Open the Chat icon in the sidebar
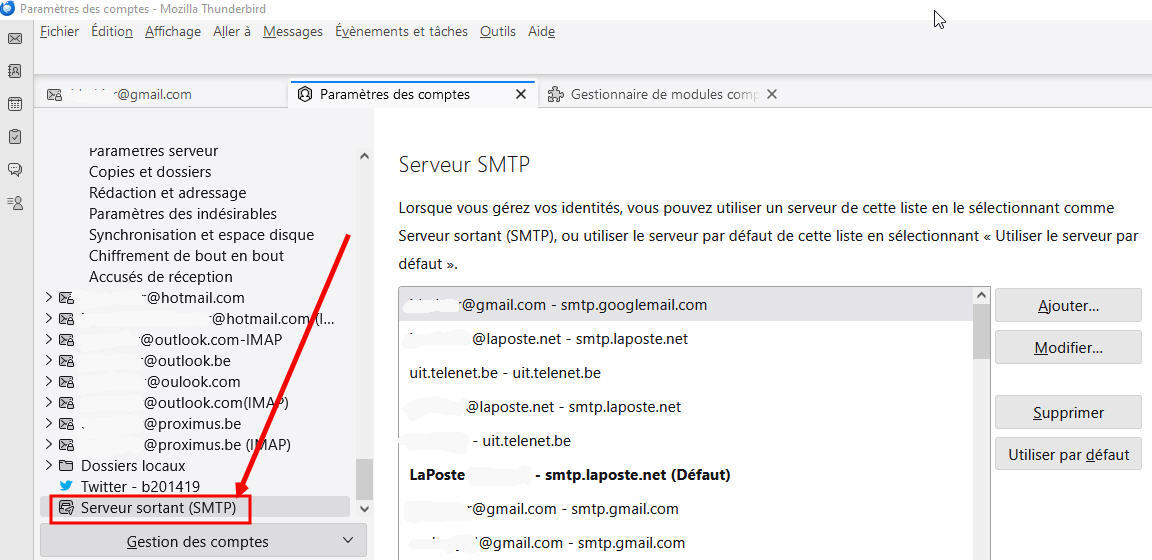The width and height of the screenshot is (1152, 560). click(14, 170)
